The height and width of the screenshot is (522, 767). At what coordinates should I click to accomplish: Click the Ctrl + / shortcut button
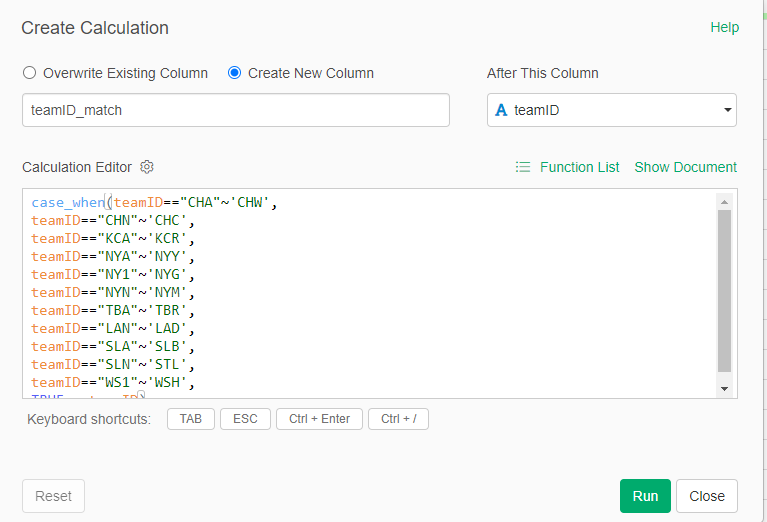pos(398,419)
